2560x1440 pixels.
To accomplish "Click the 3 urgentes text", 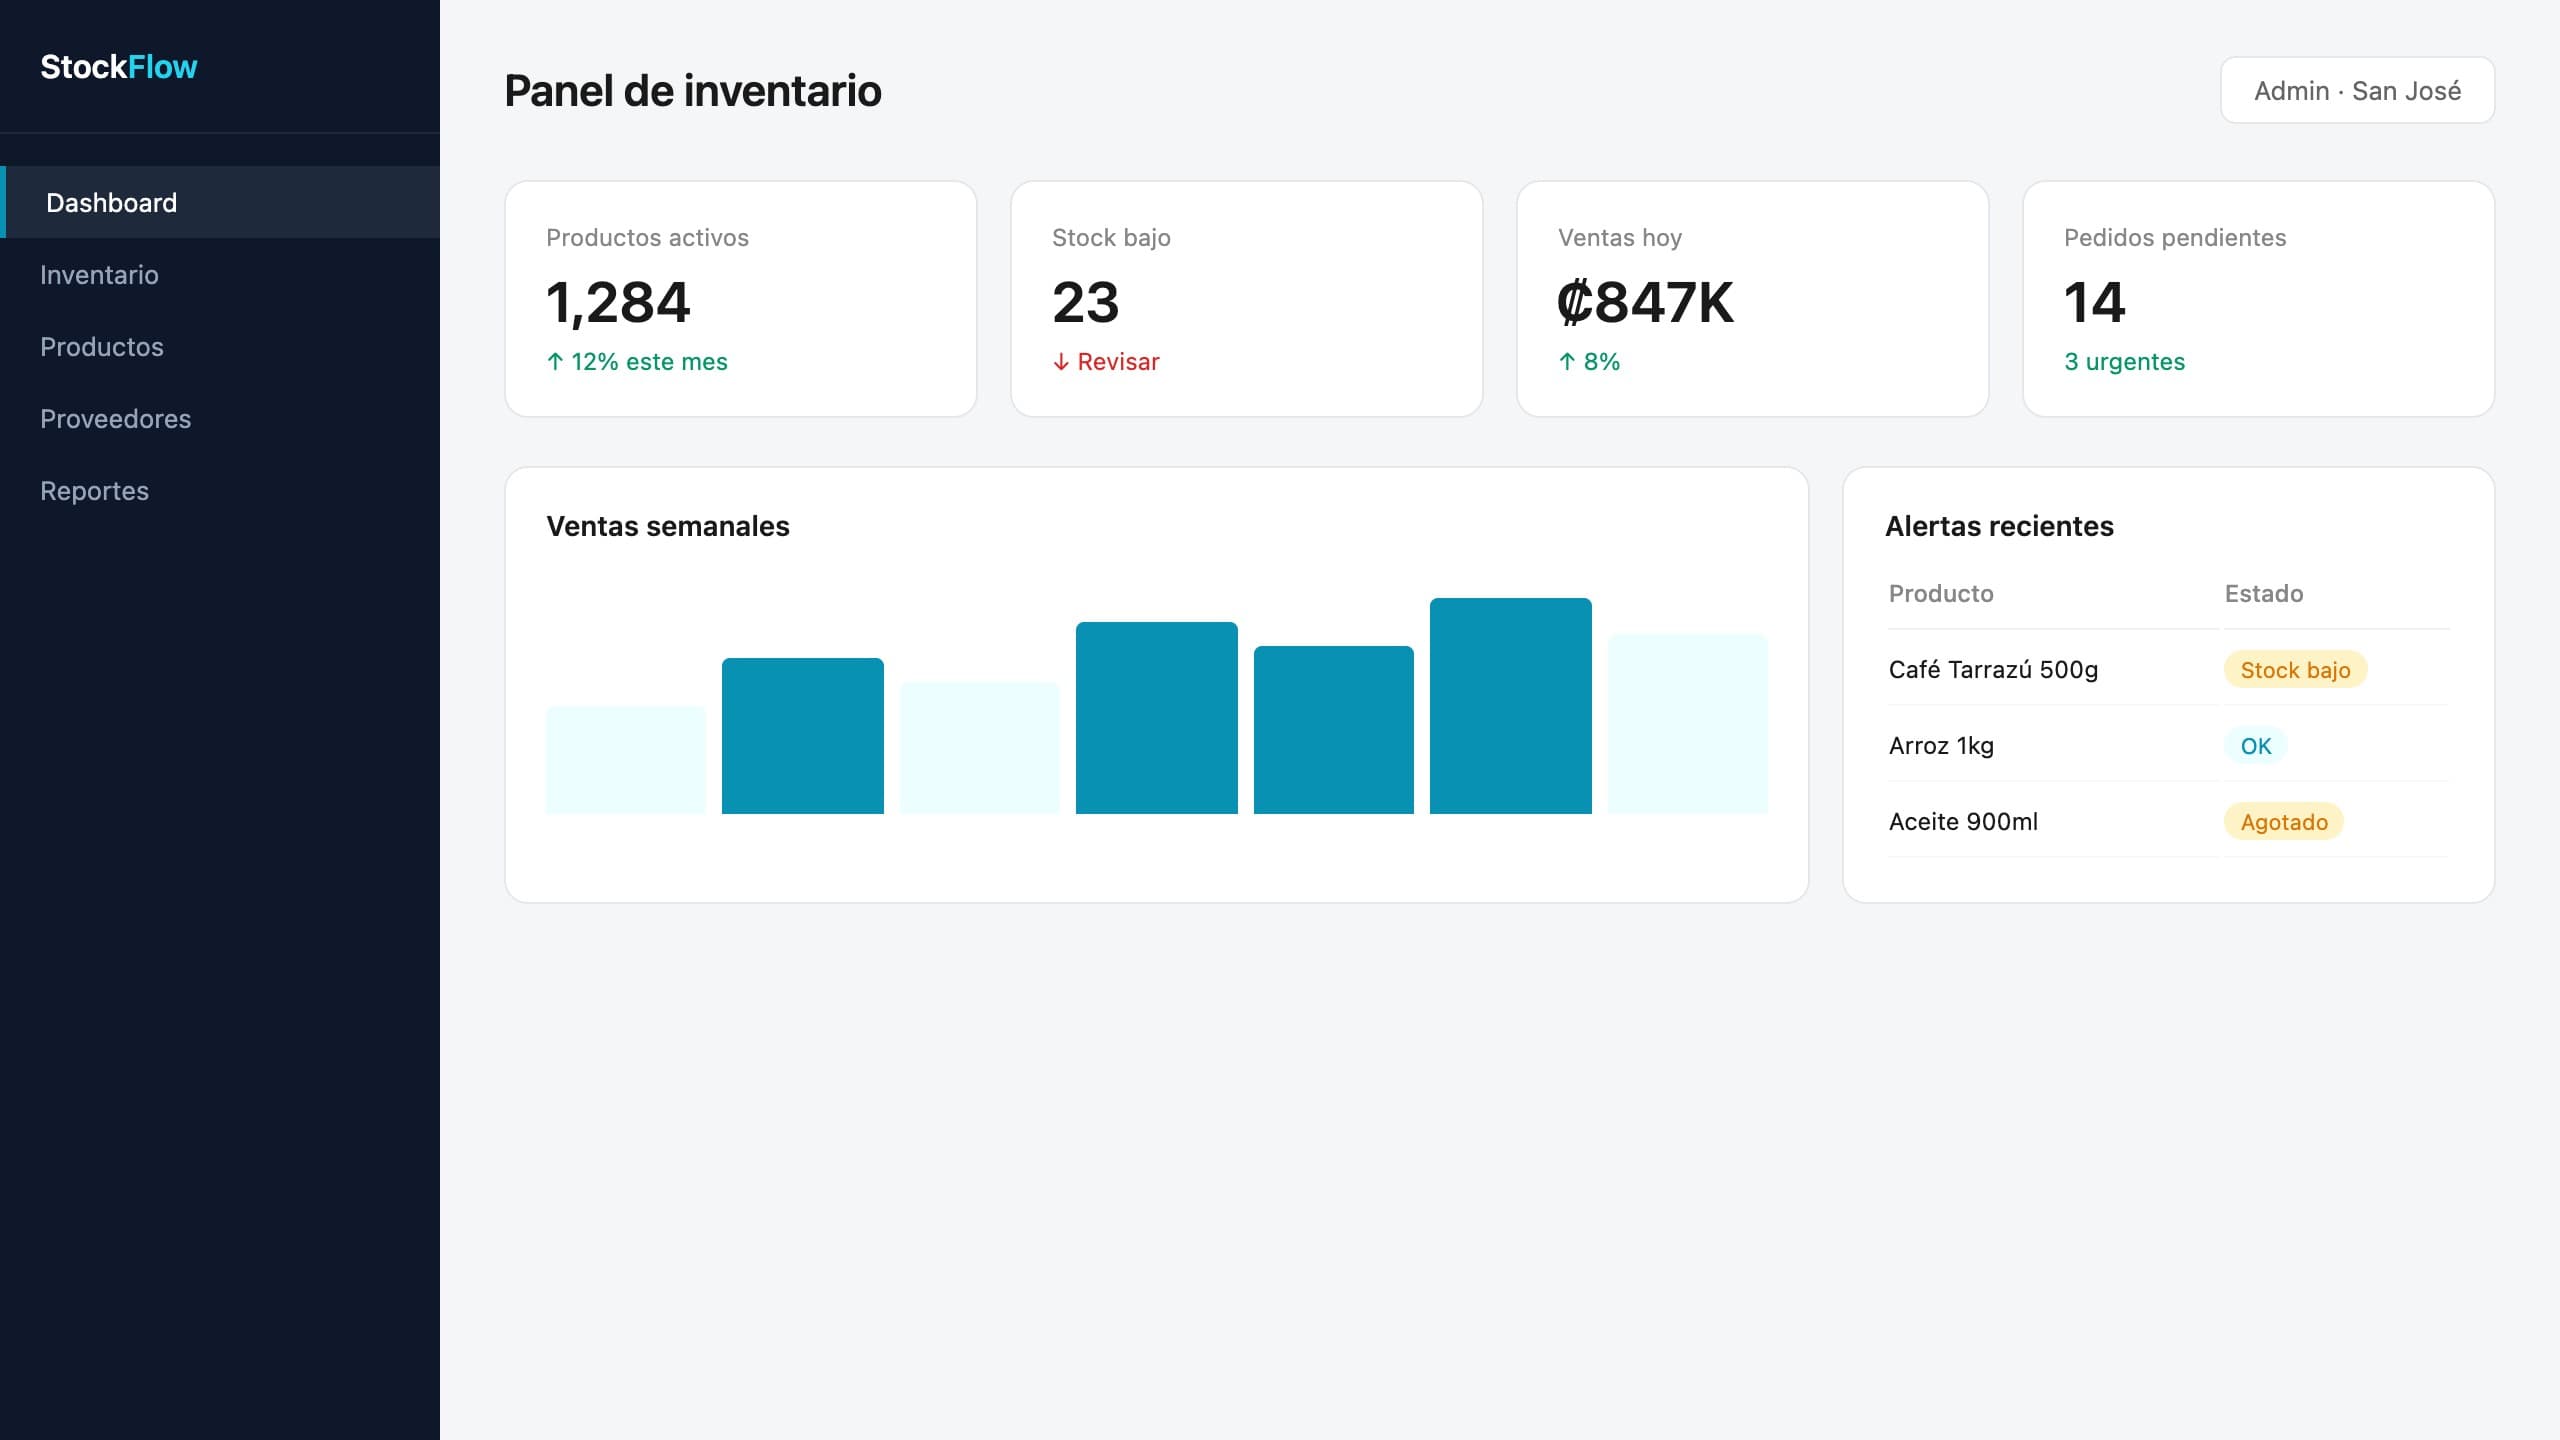I will click(x=2125, y=362).
